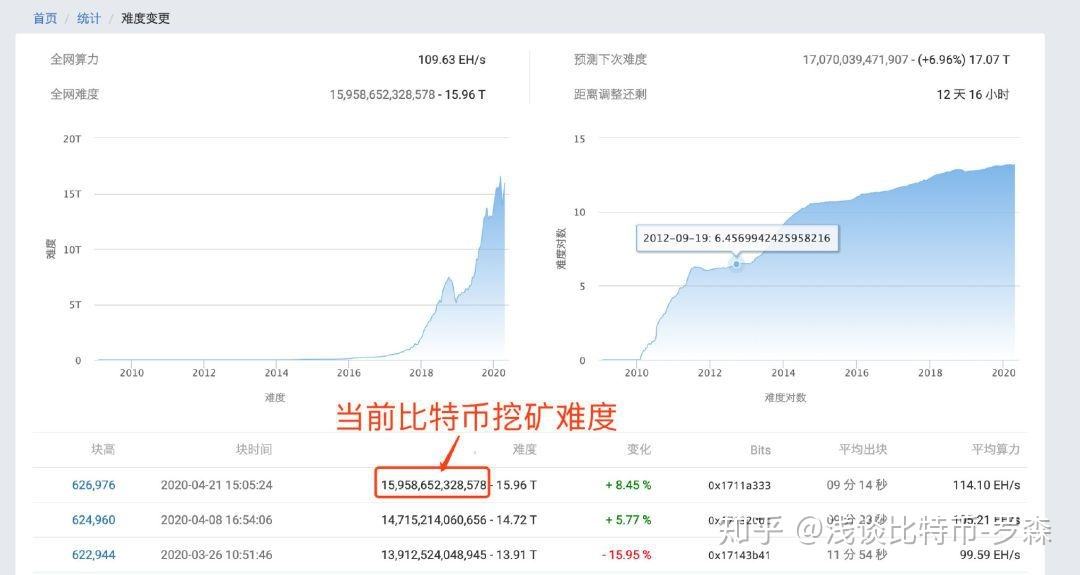Open block height 626,976 link
1080x575 pixels.
94,485
